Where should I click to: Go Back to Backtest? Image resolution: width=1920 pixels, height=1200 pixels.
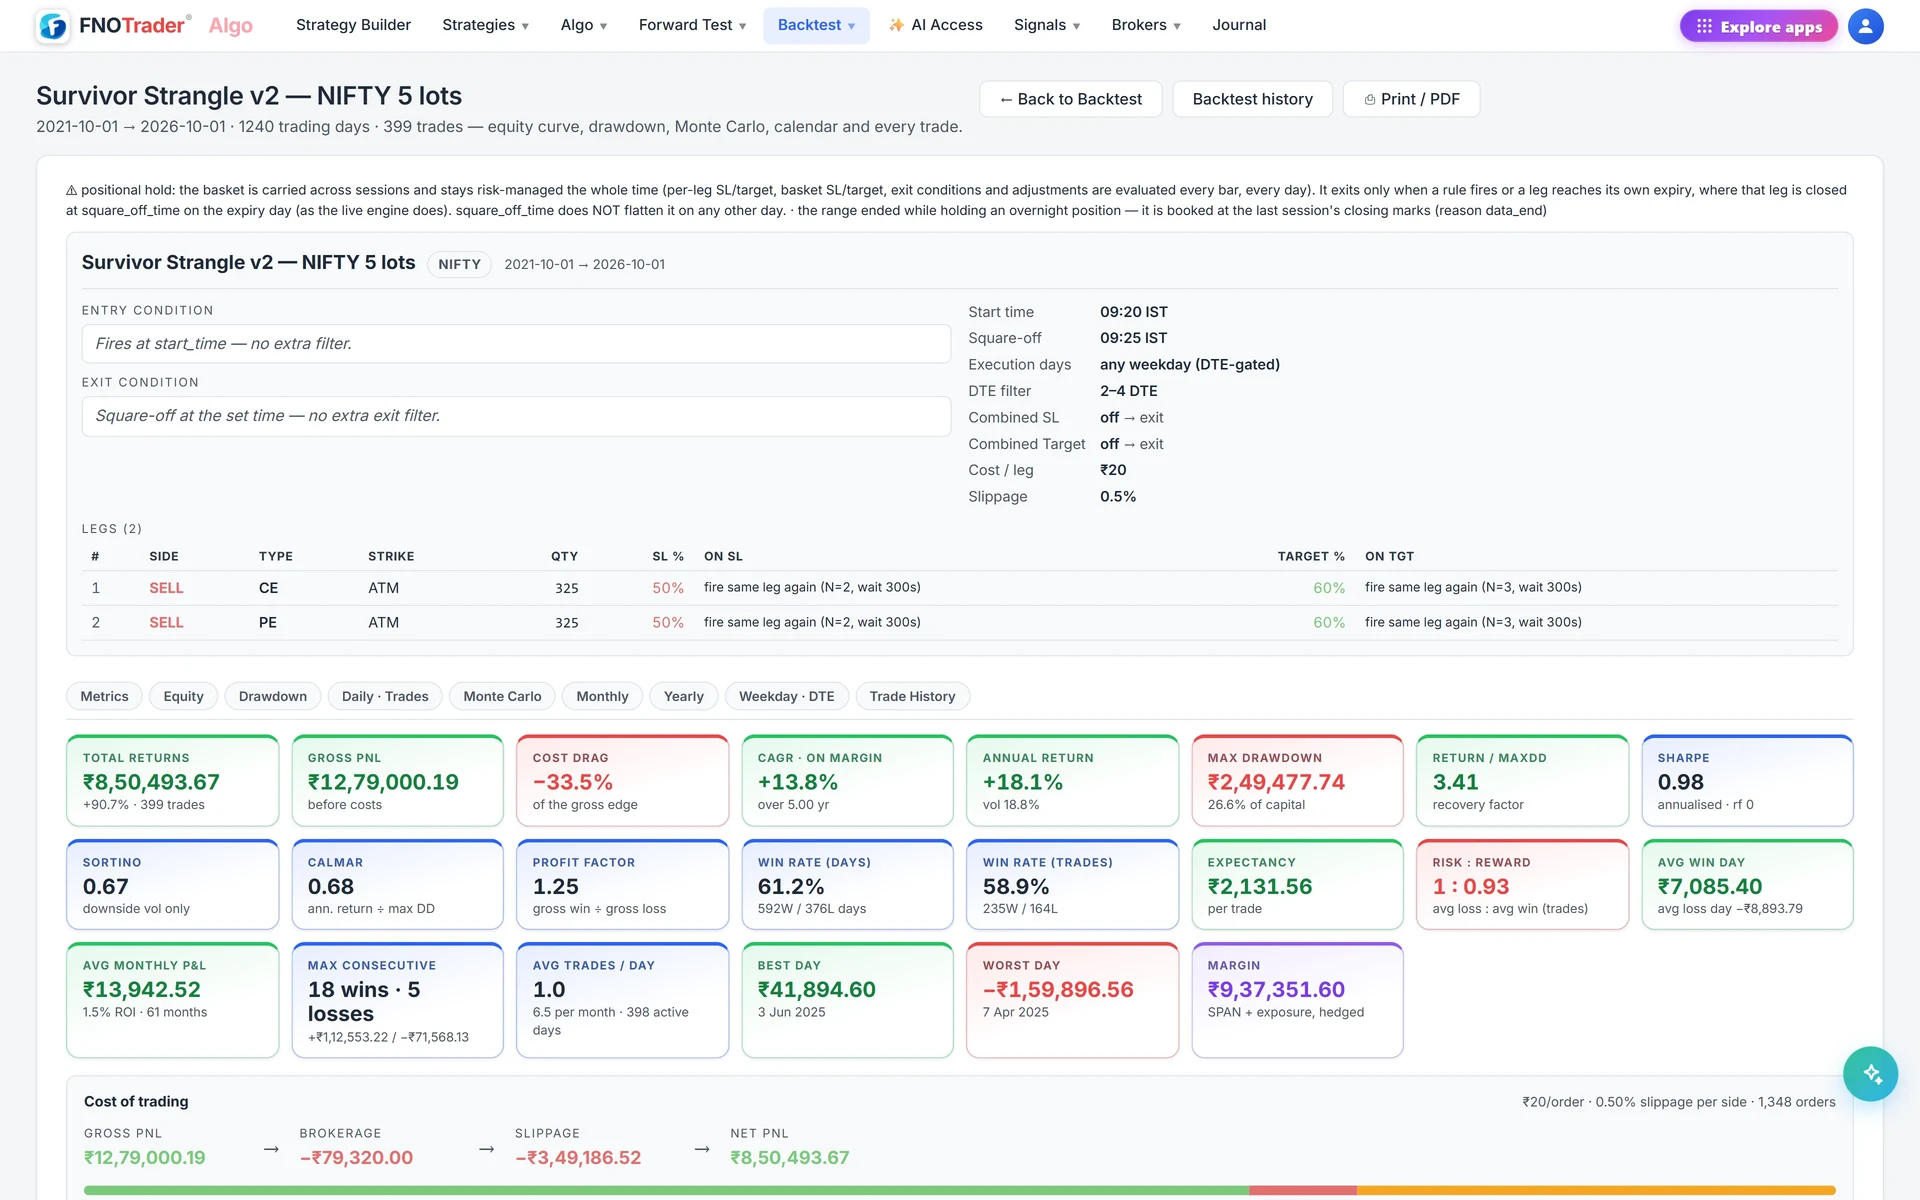click(1070, 99)
